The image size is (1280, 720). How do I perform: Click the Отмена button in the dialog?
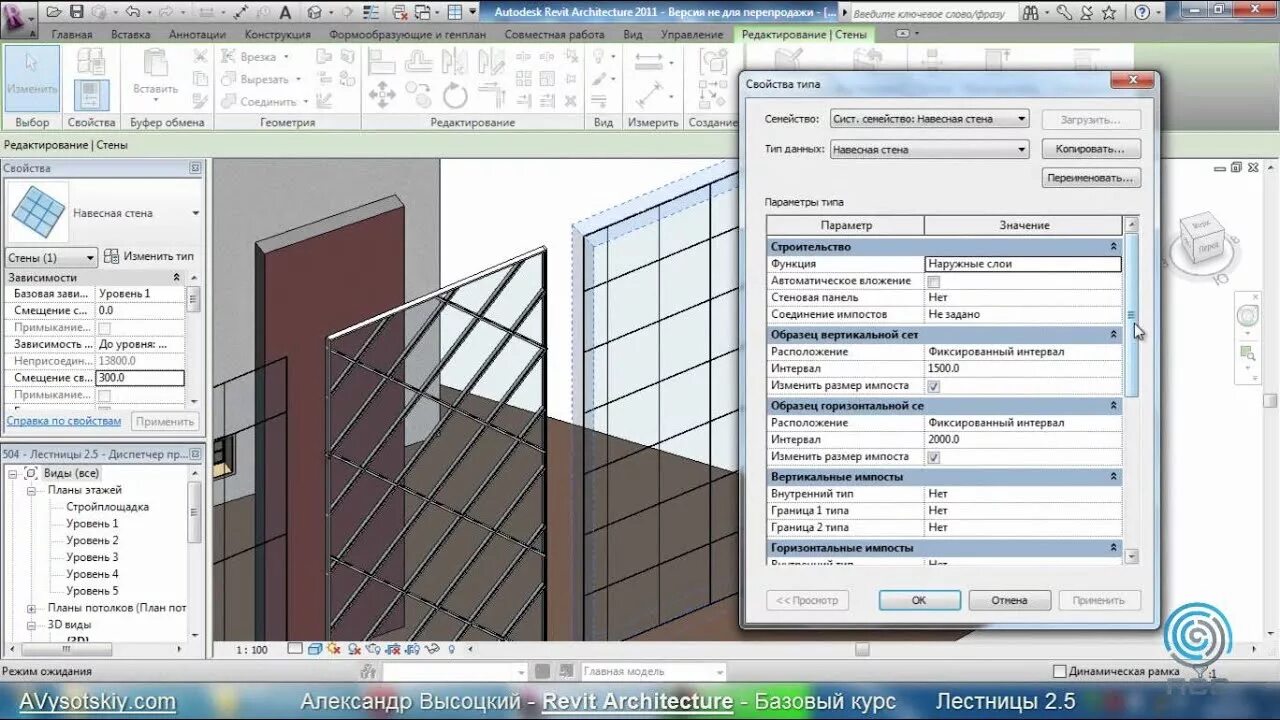click(x=1009, y=600)
